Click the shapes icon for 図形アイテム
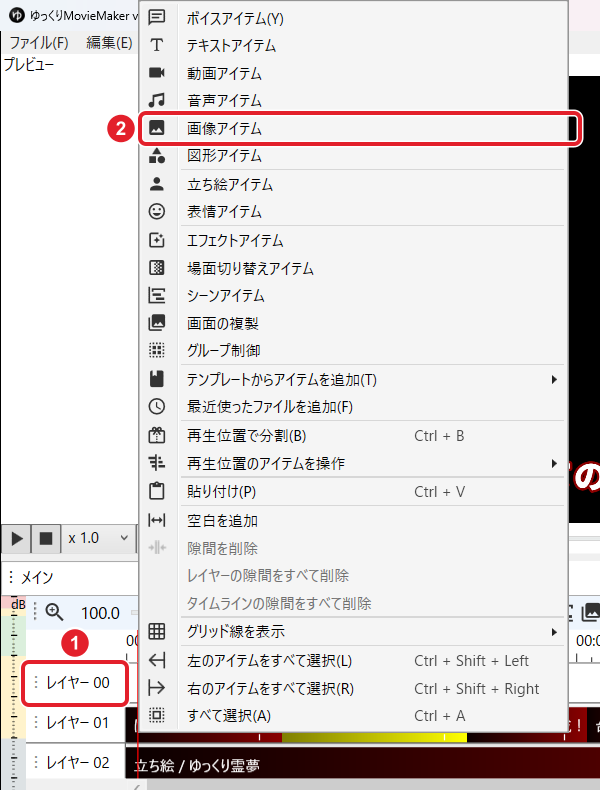Image resolution: width=600 pixels, height=790 pixels. click(x=157, y=155)
